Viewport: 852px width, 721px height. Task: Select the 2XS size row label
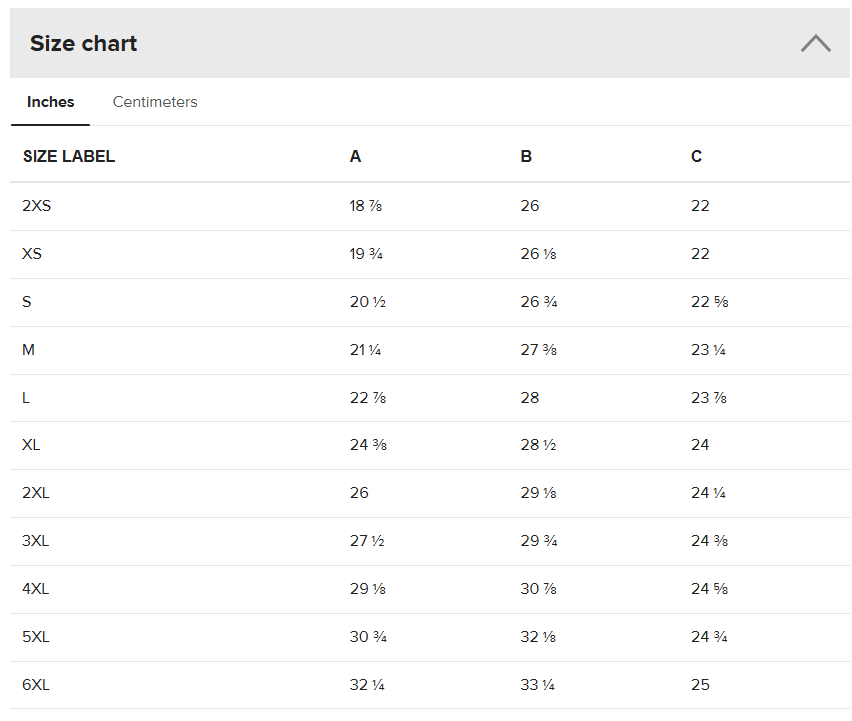coord(36,206)
